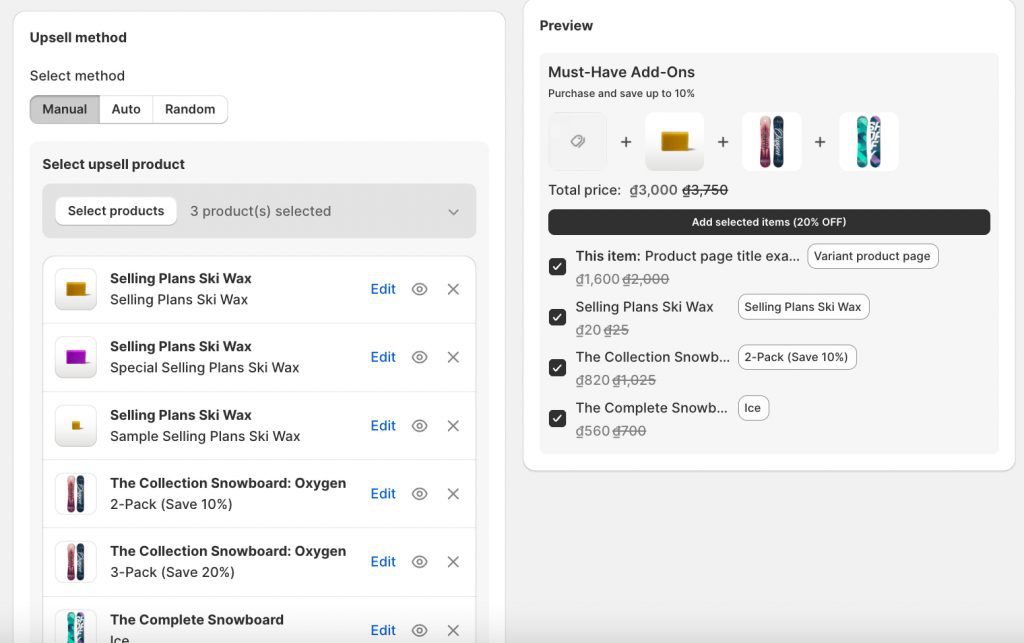Uncheck The Complete Snowboard checkbox in preview
This screenshot has height=643, width=1024.
point(558,418)
